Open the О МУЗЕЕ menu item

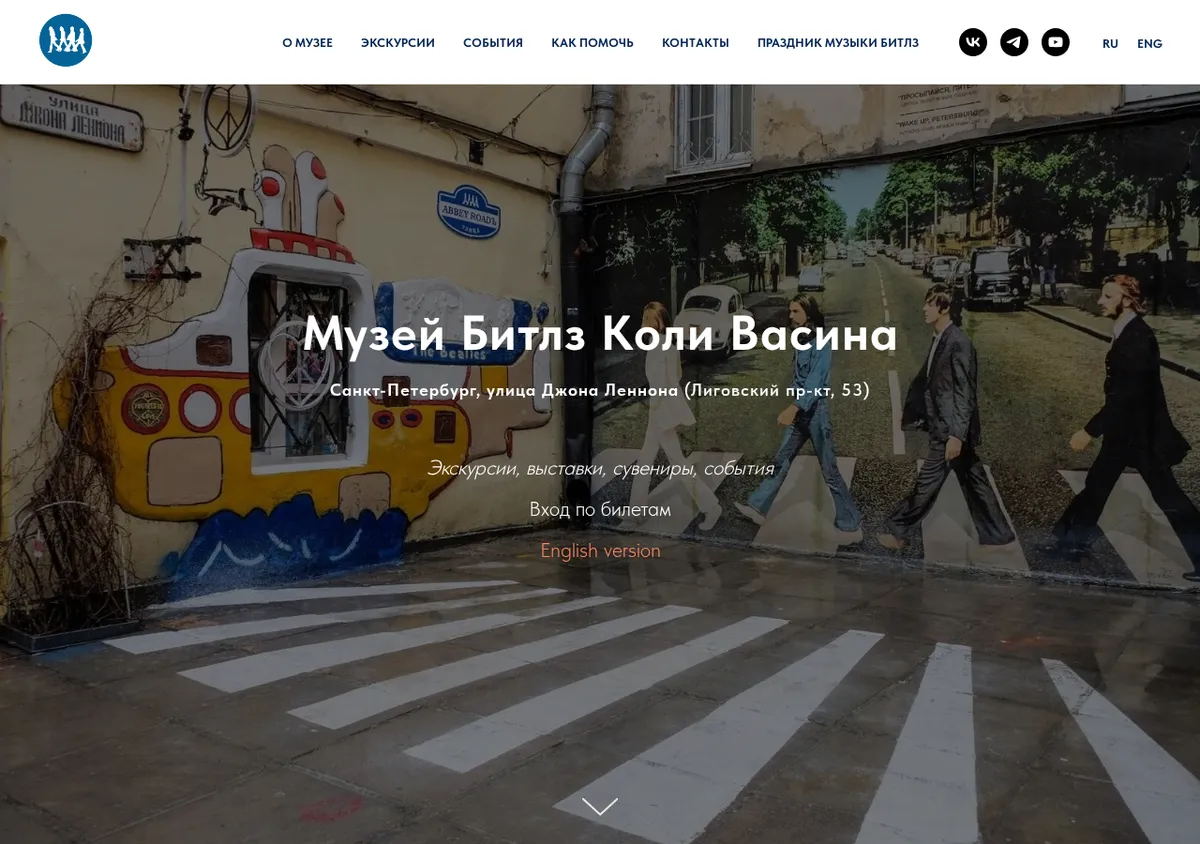(x=307, y=43)
